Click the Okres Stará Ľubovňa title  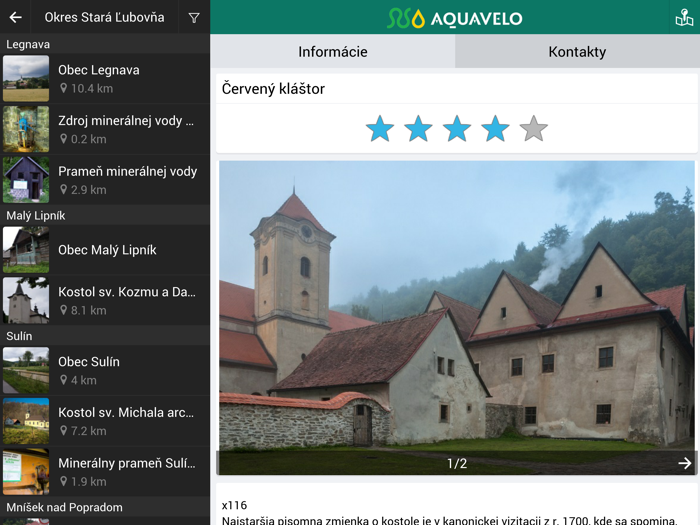coord(104,17)
